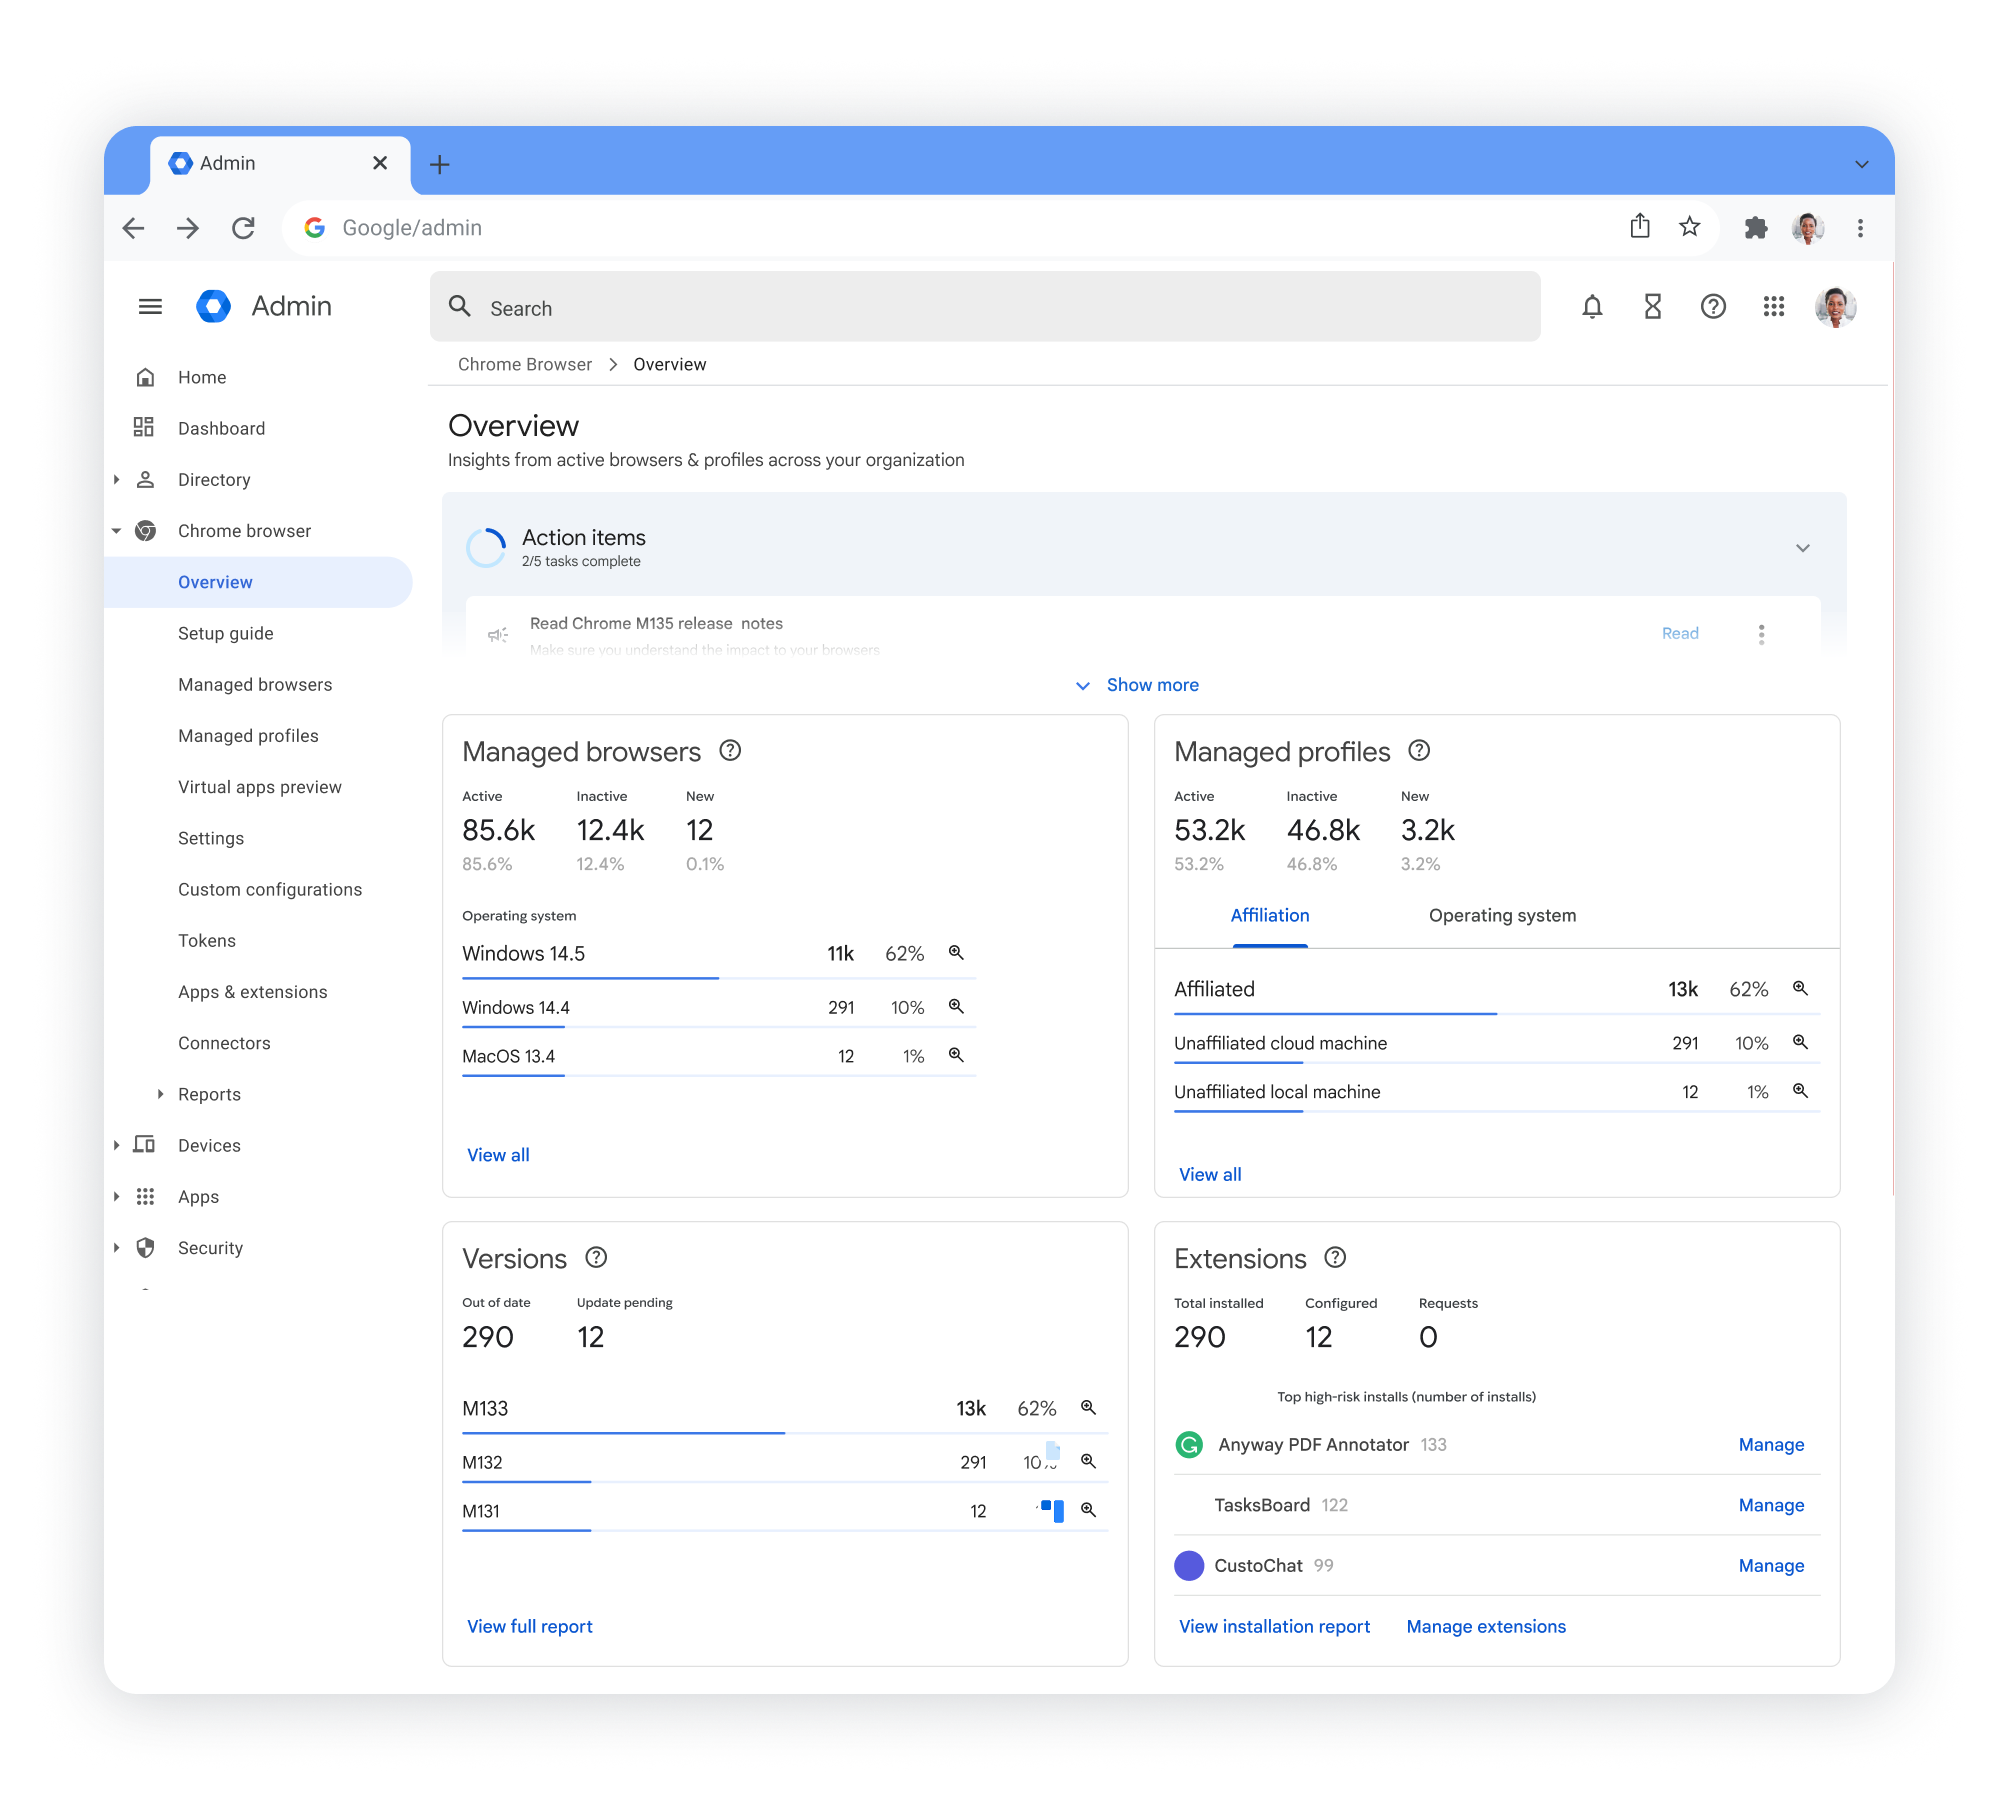
Task: Share this page from address bar
Action: 1640,226
